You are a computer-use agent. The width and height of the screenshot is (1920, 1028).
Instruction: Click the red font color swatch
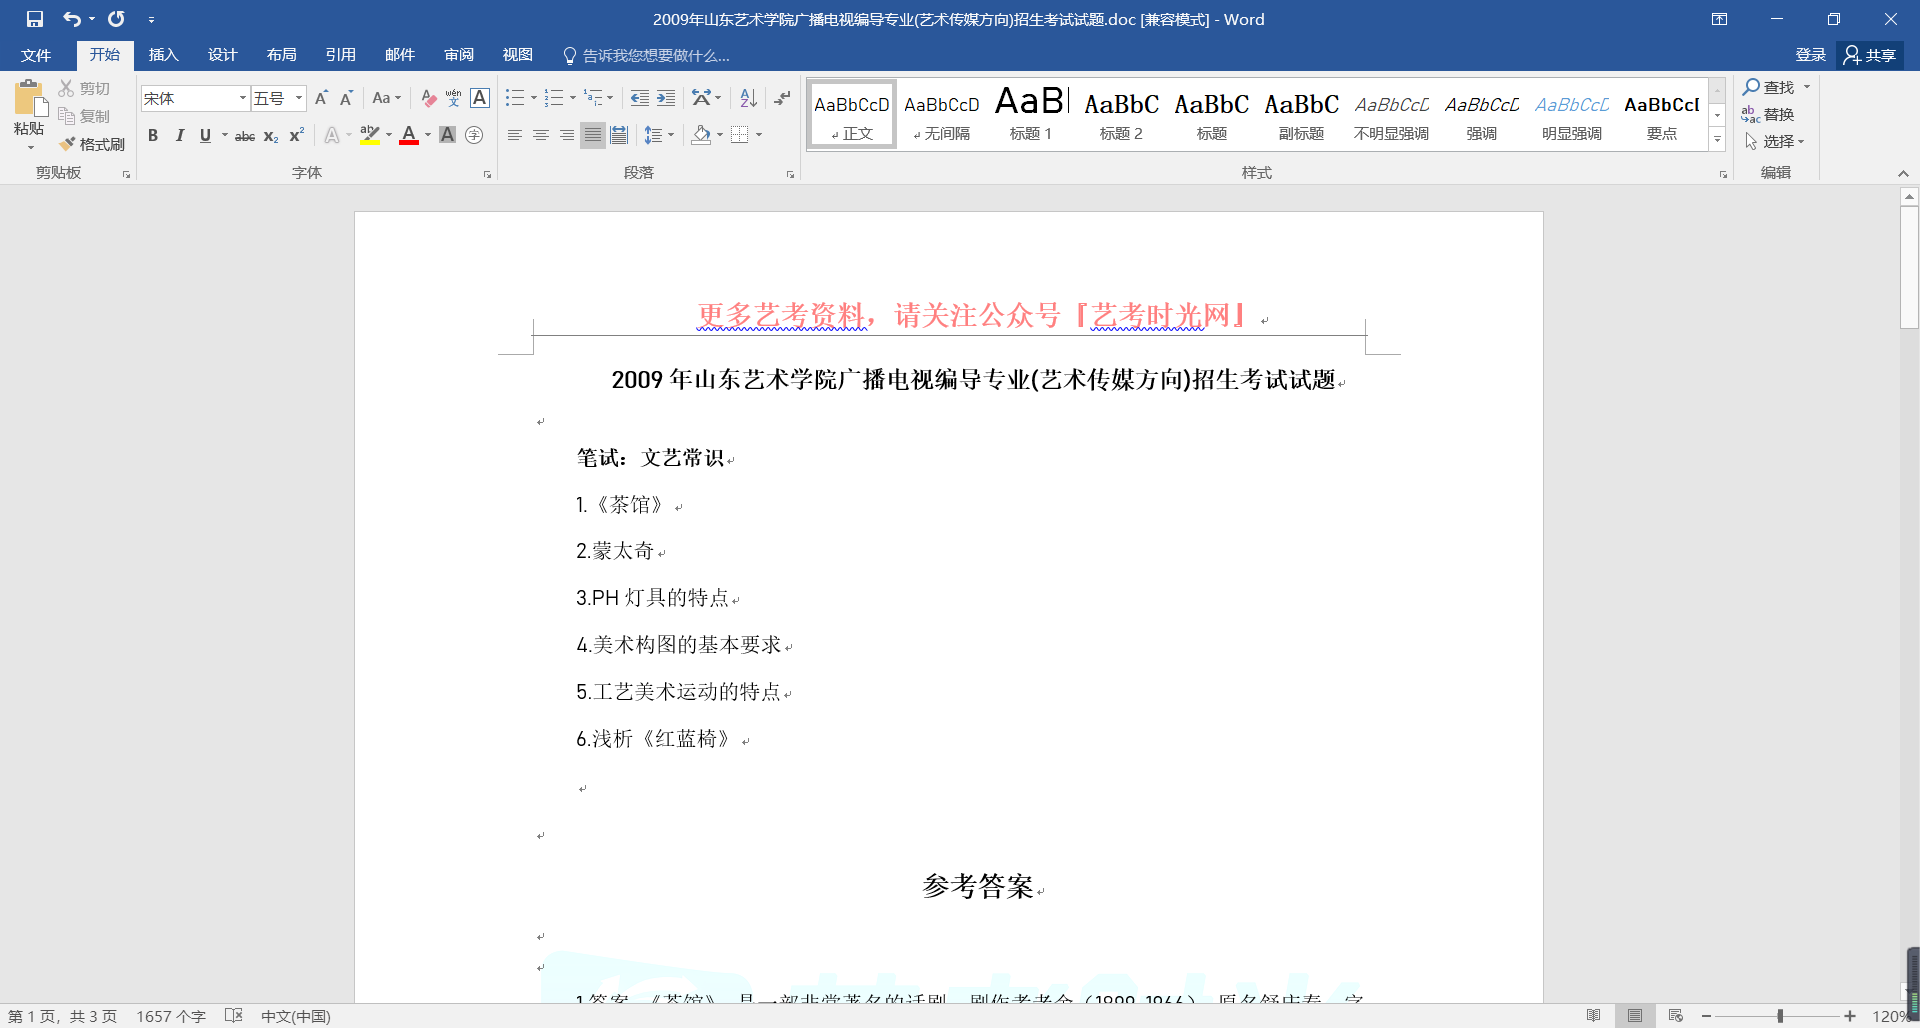click(x=408, y=136)
